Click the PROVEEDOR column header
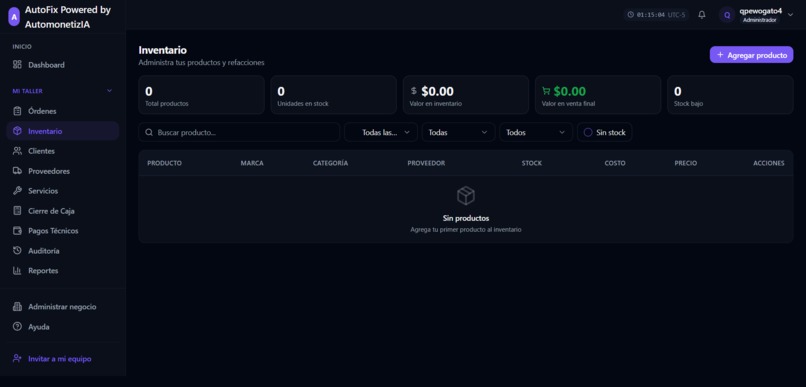 [x=426, y=163]
